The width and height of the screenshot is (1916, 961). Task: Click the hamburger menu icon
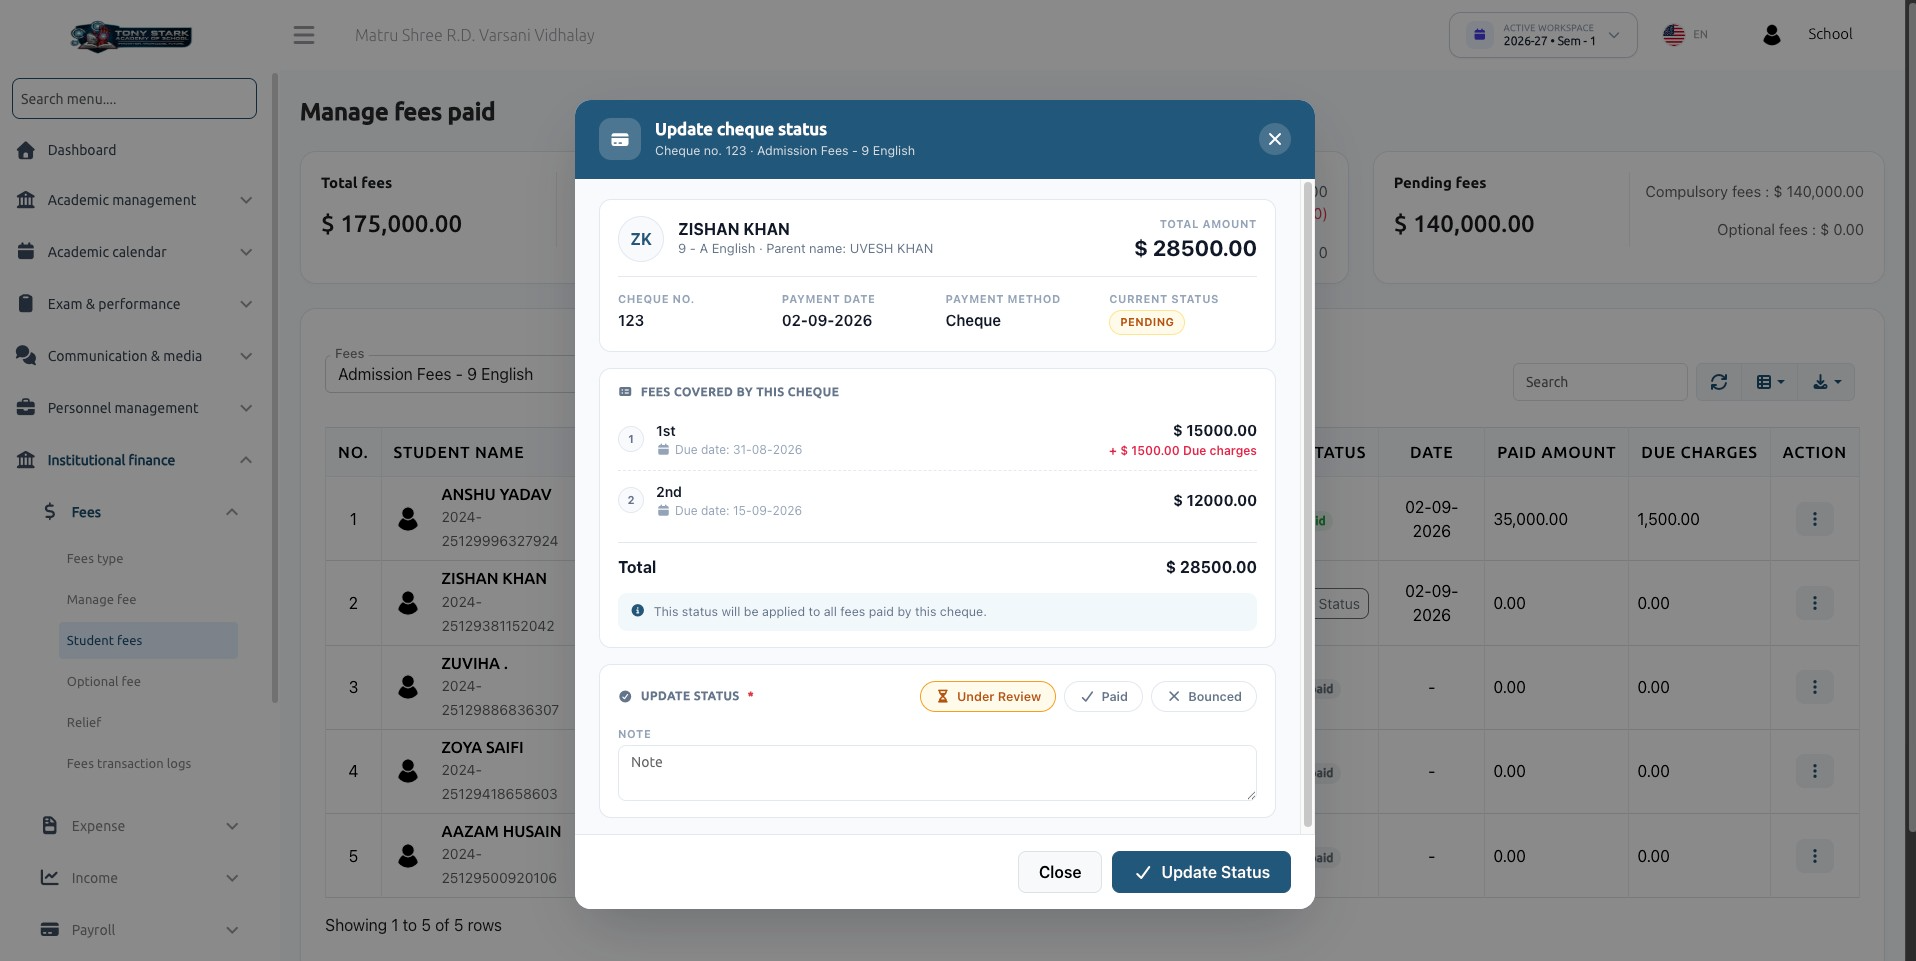(x=304, y=35)
